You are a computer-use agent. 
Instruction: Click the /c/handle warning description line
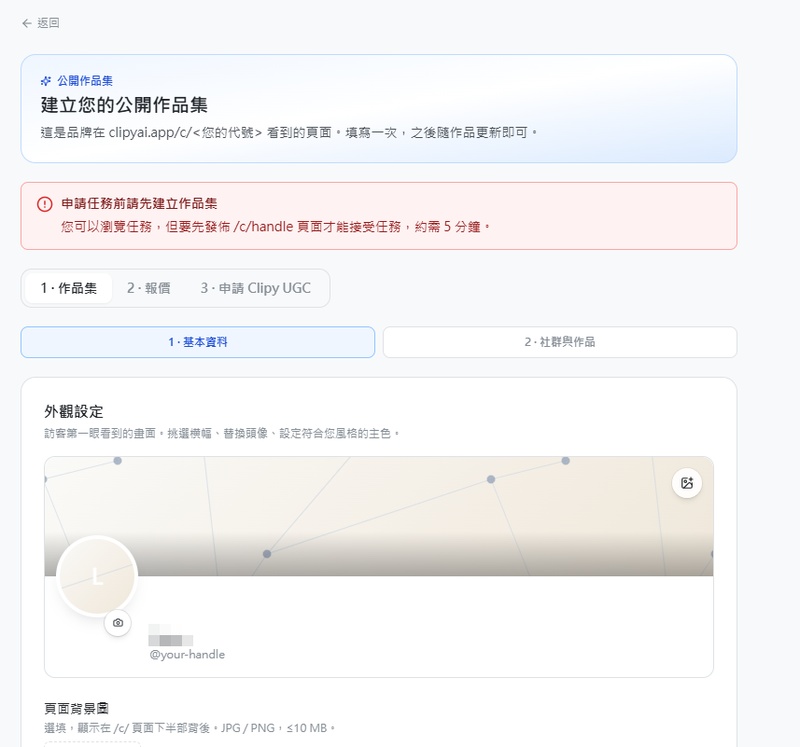(x=275, y=227)
